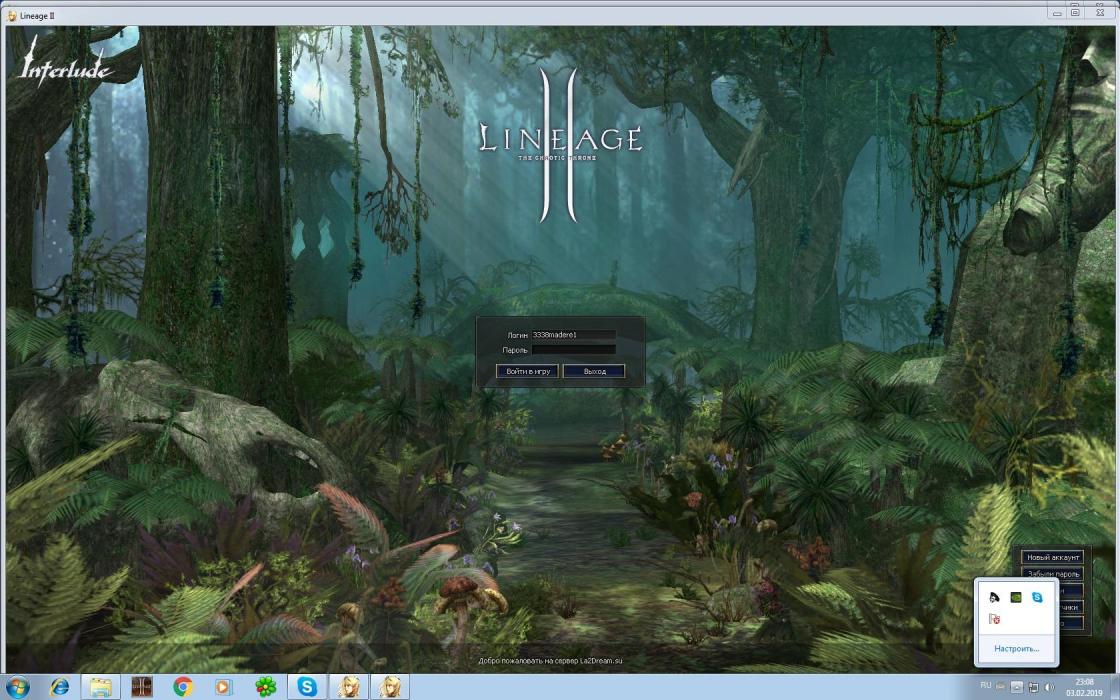Open Google Chrome from the taskbar
The width and height of the screenshot is (1120, 700).
point(183,687)
